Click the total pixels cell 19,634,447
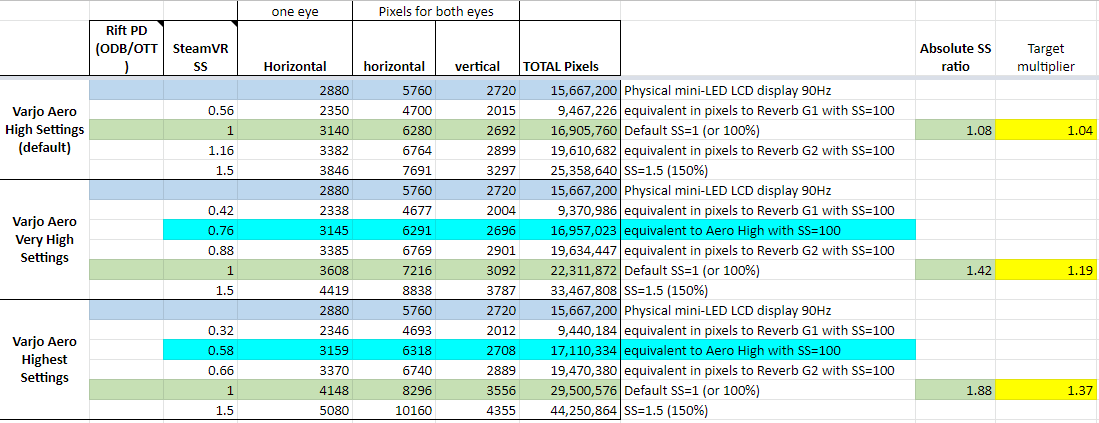1099x423 pixels. coord(570,250)
